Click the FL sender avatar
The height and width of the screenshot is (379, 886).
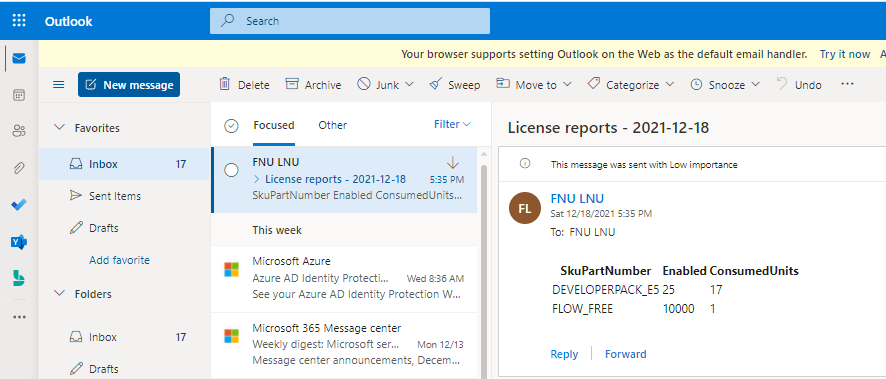525,208
